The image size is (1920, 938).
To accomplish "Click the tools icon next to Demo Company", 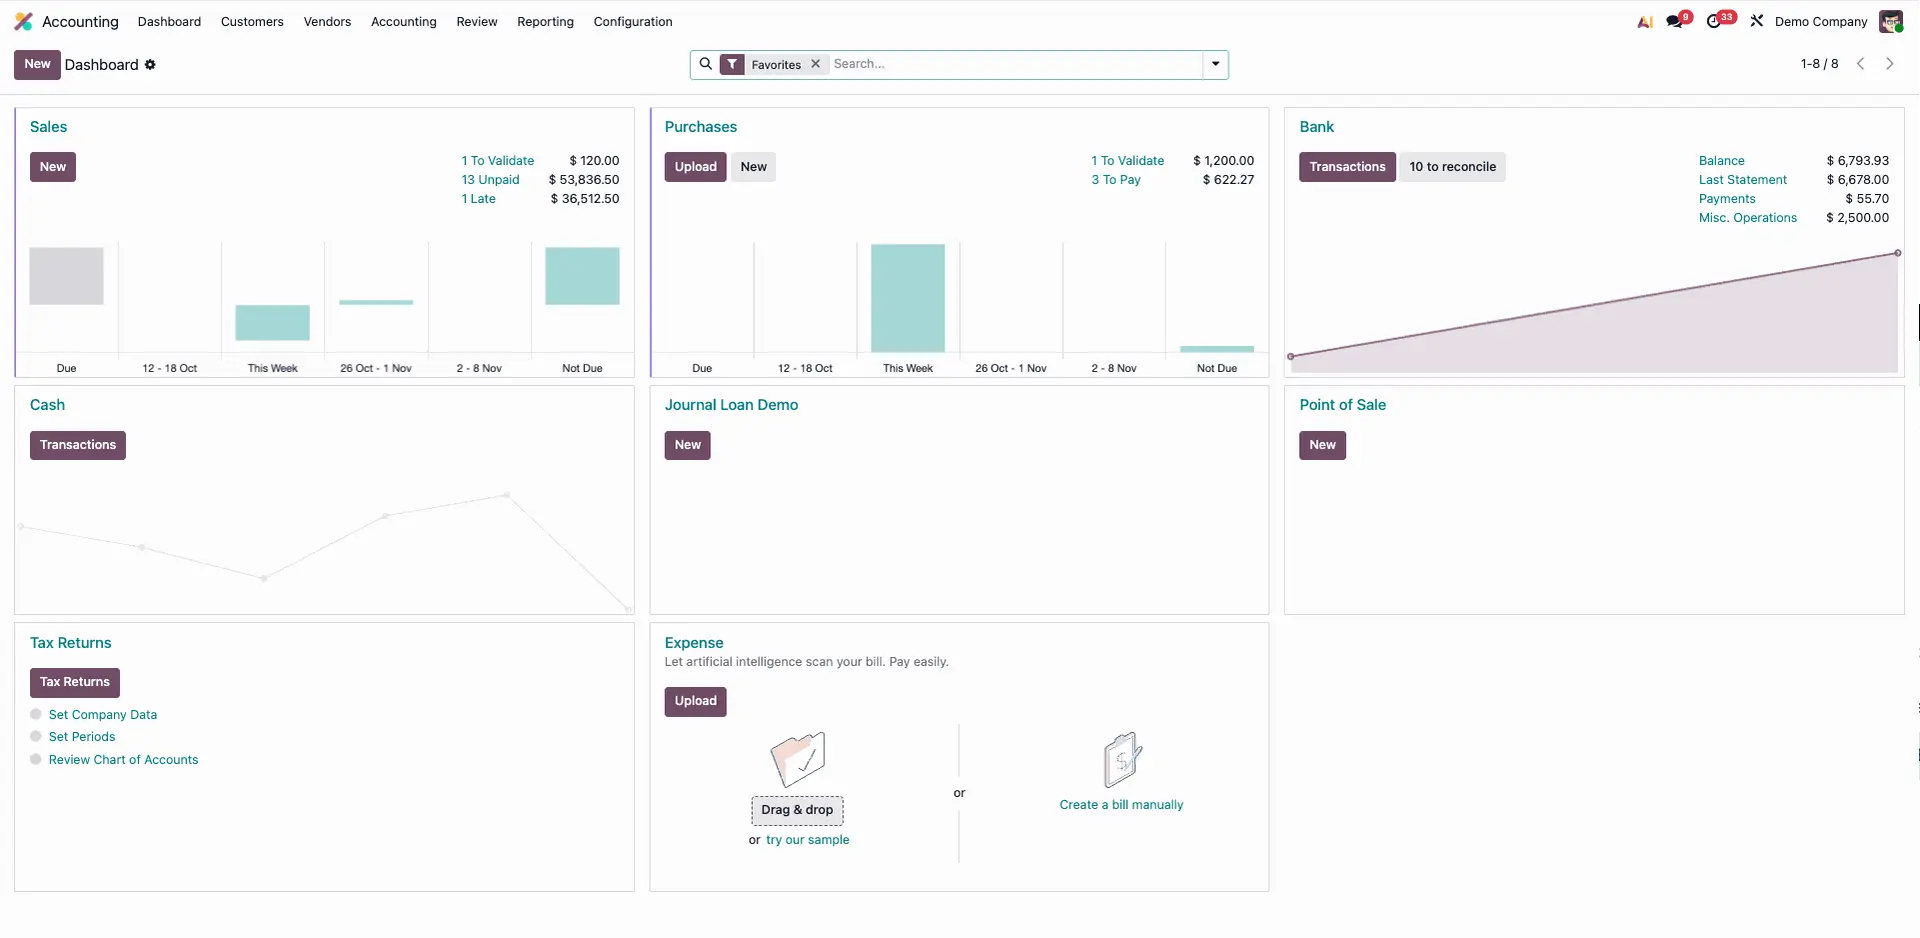I will tap(1757, 20).
